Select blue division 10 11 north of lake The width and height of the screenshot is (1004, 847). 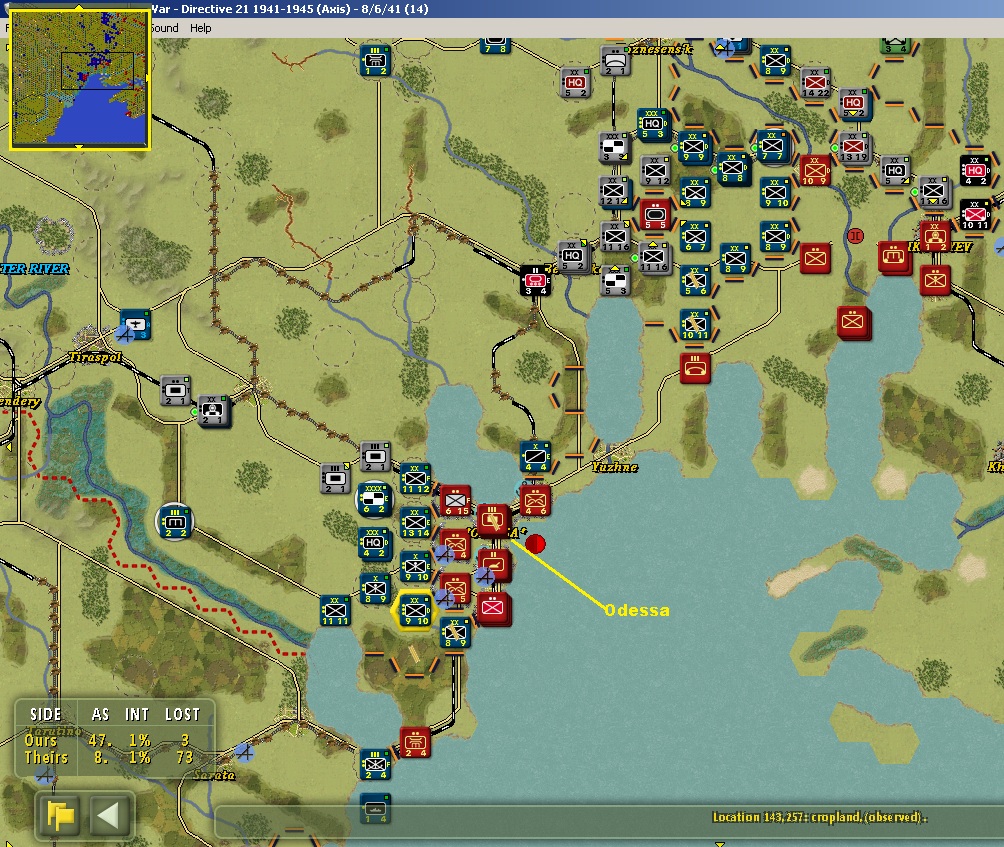pyautogui.click(x=695, y=325)
